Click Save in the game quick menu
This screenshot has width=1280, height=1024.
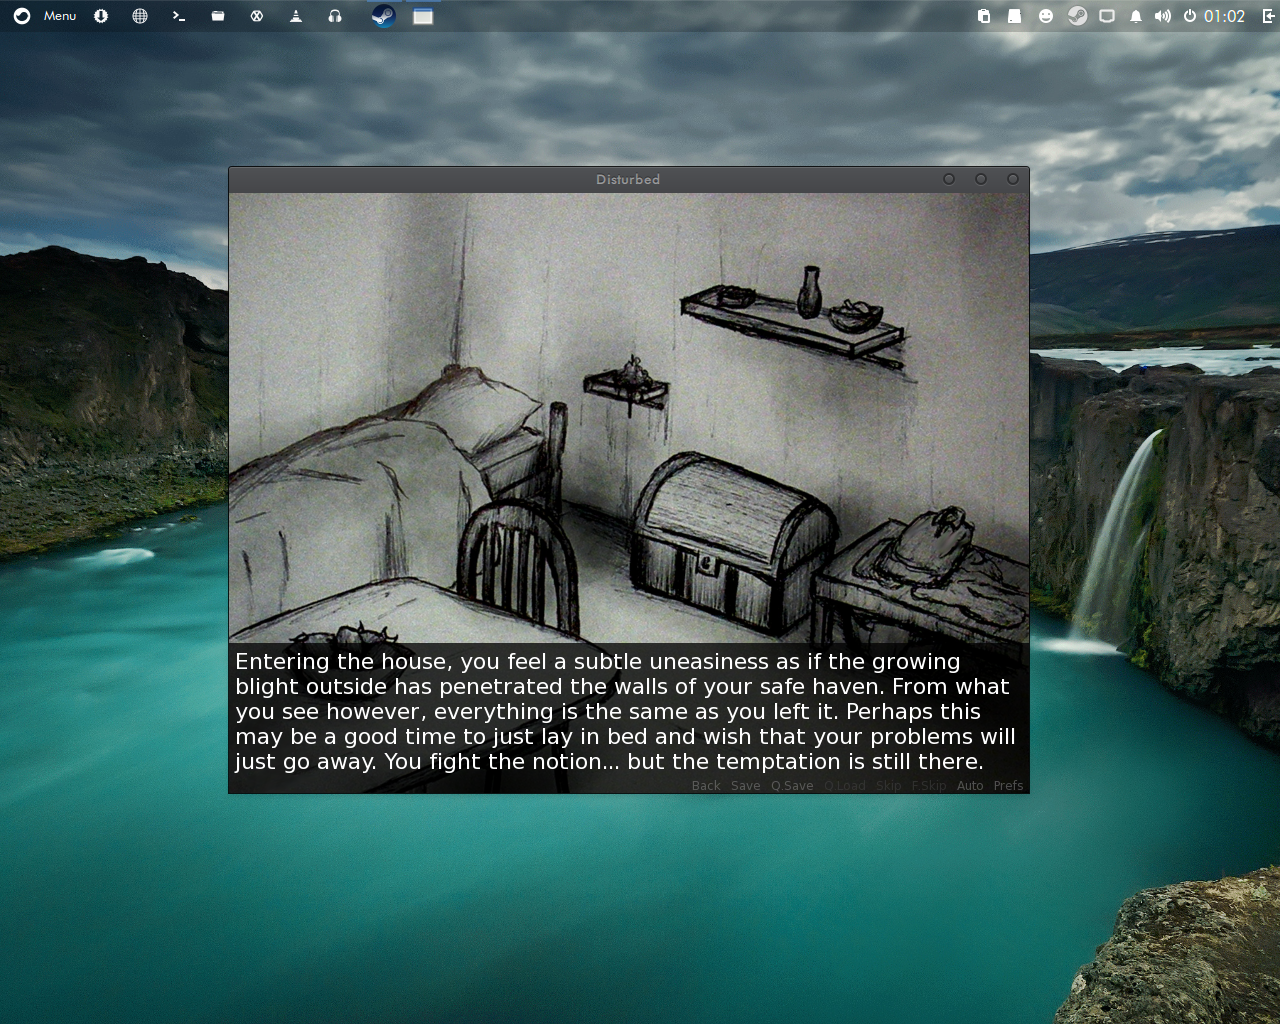(x=745, y=786)
